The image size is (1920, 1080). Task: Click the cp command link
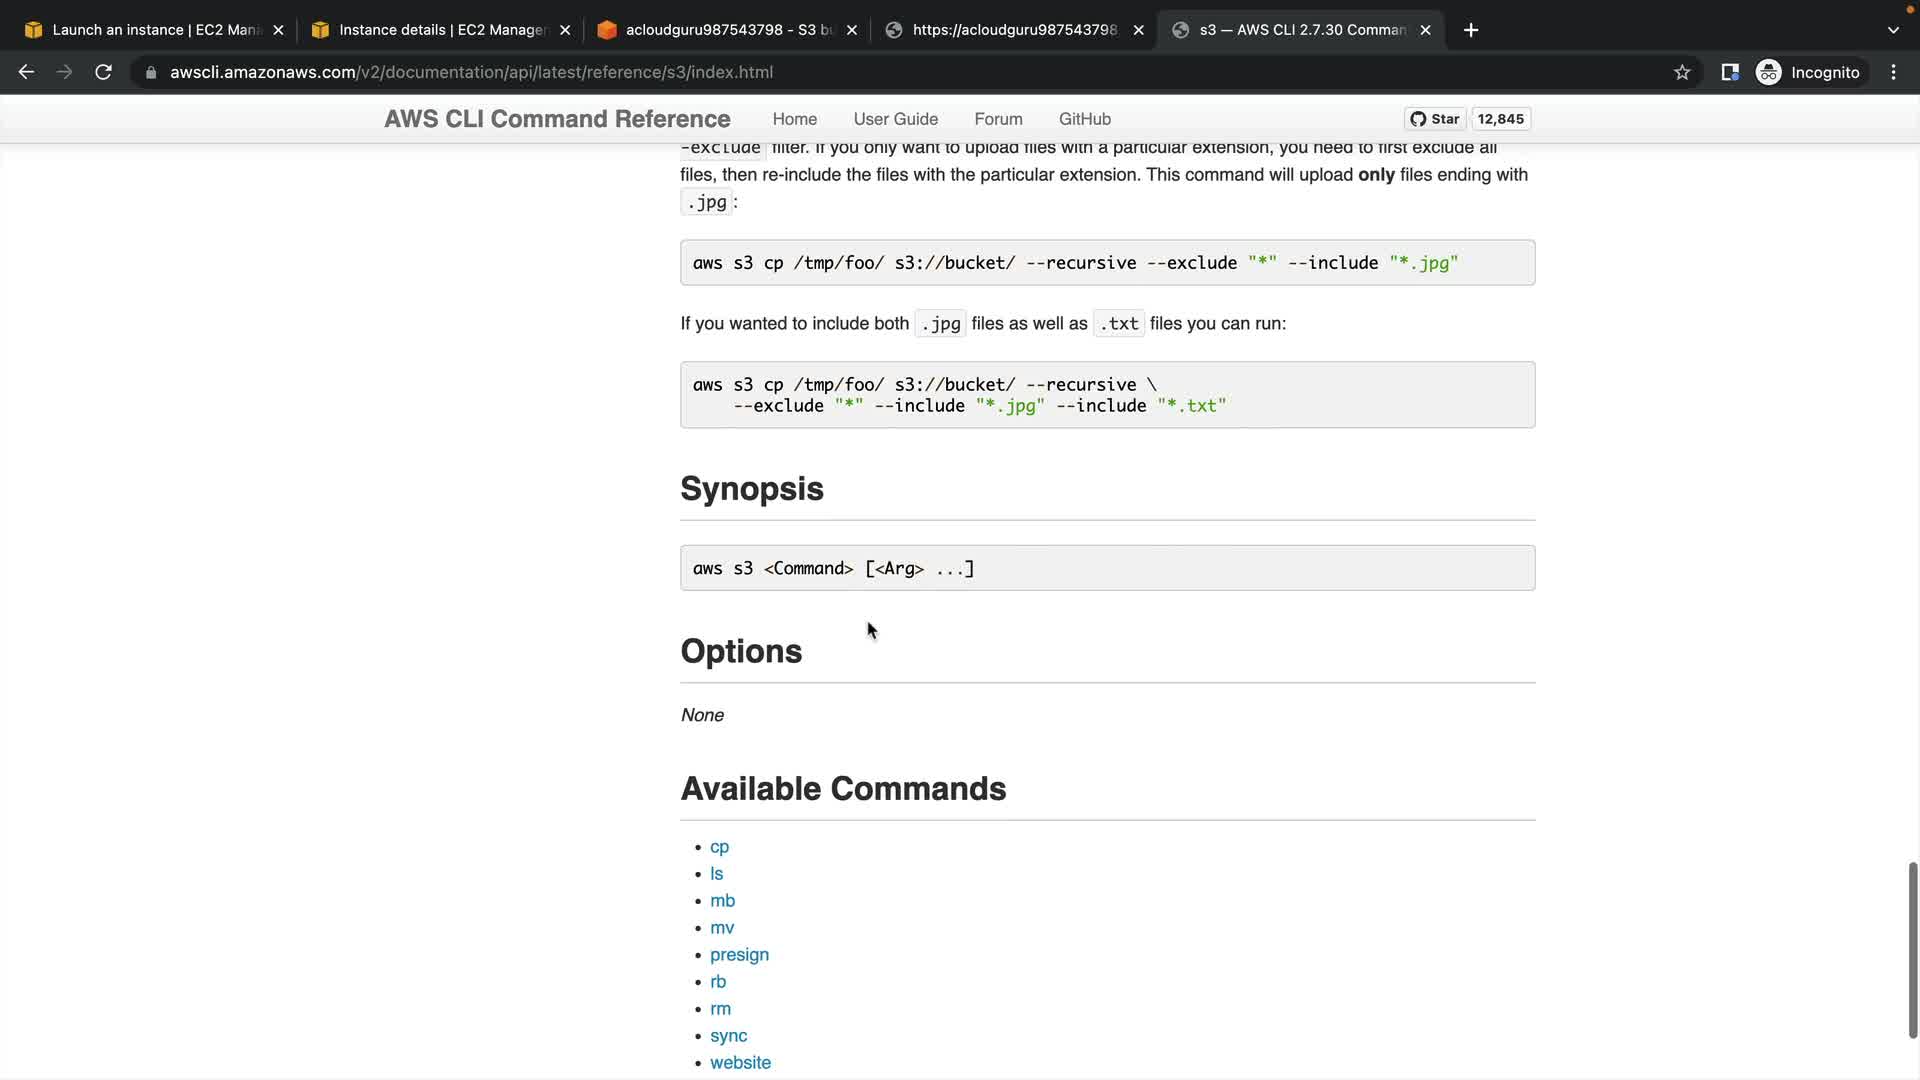[719, 847]
